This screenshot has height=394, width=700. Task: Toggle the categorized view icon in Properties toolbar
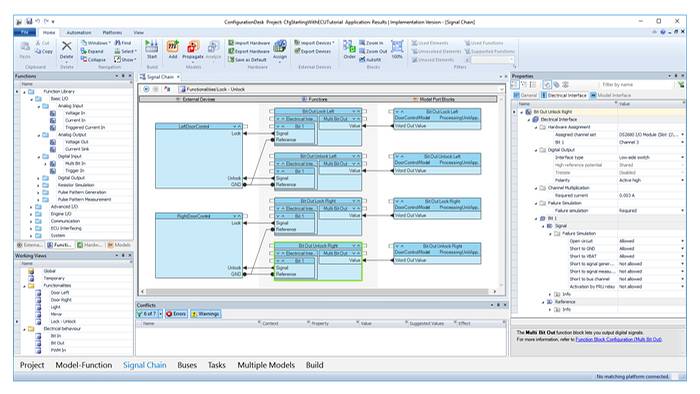pos(515,84)
